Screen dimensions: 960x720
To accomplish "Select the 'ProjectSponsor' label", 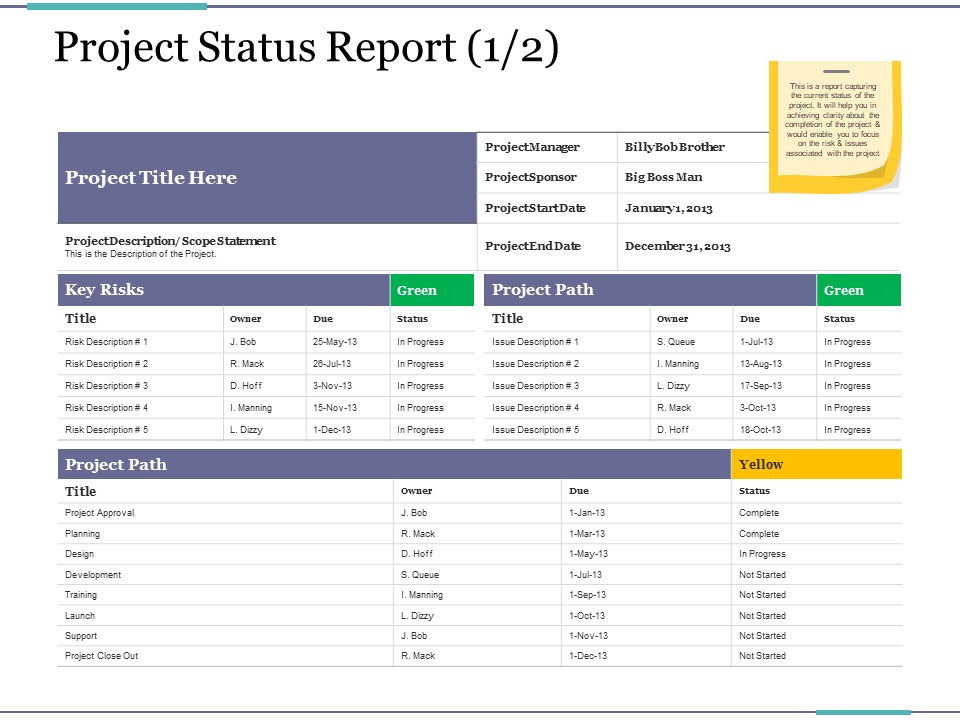I will click(x=530, y=177).
